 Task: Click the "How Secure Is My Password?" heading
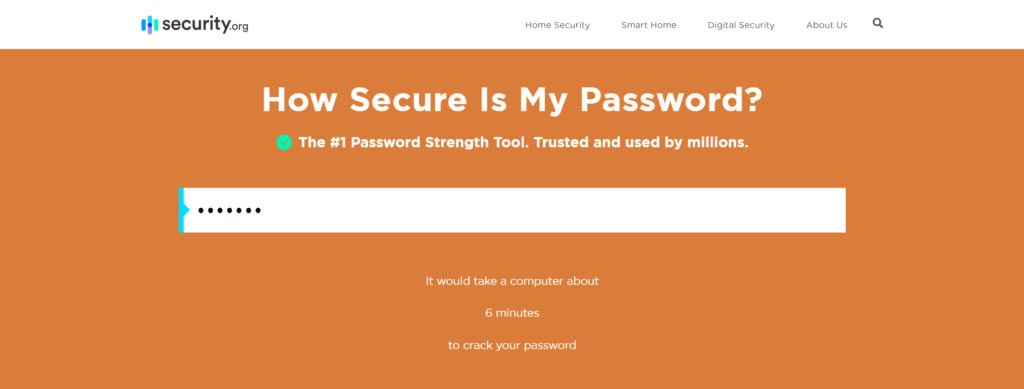[x=512, y=100]
